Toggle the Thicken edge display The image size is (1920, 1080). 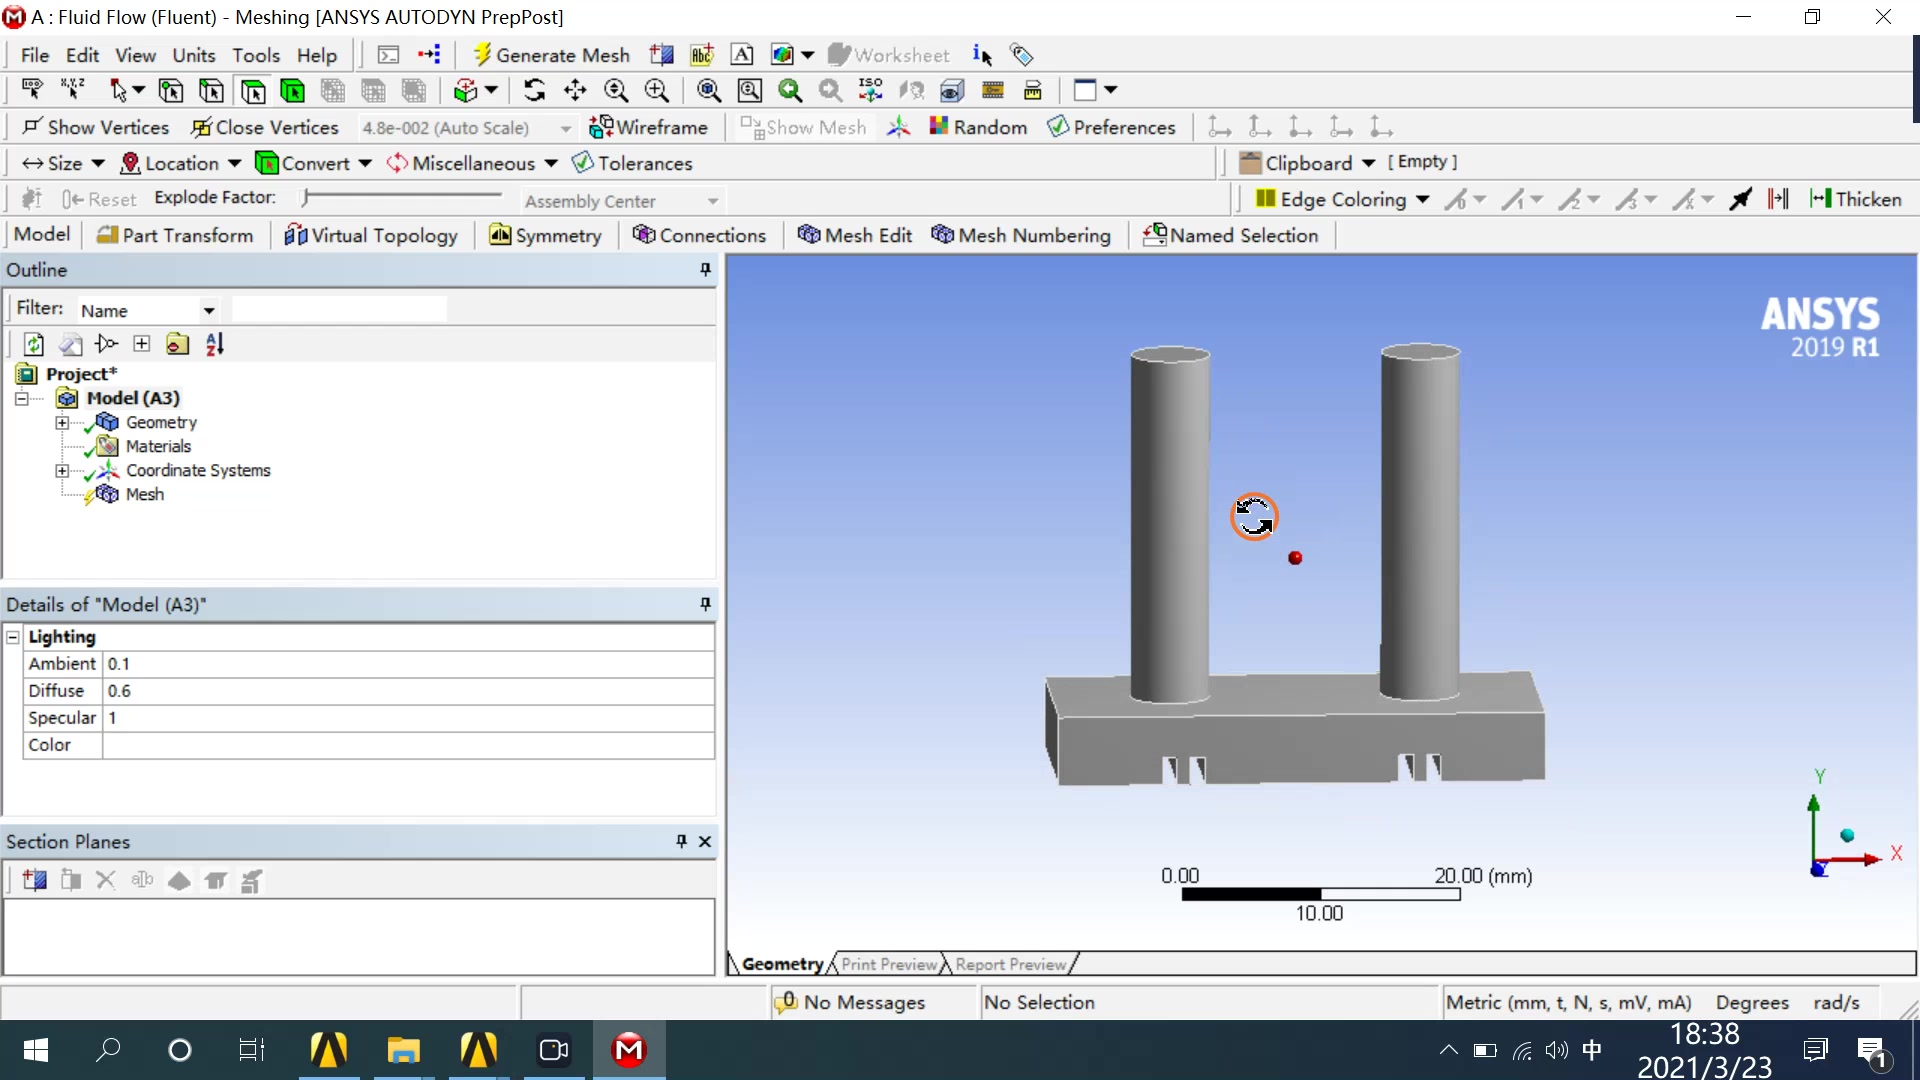(x=1856, y=199)
